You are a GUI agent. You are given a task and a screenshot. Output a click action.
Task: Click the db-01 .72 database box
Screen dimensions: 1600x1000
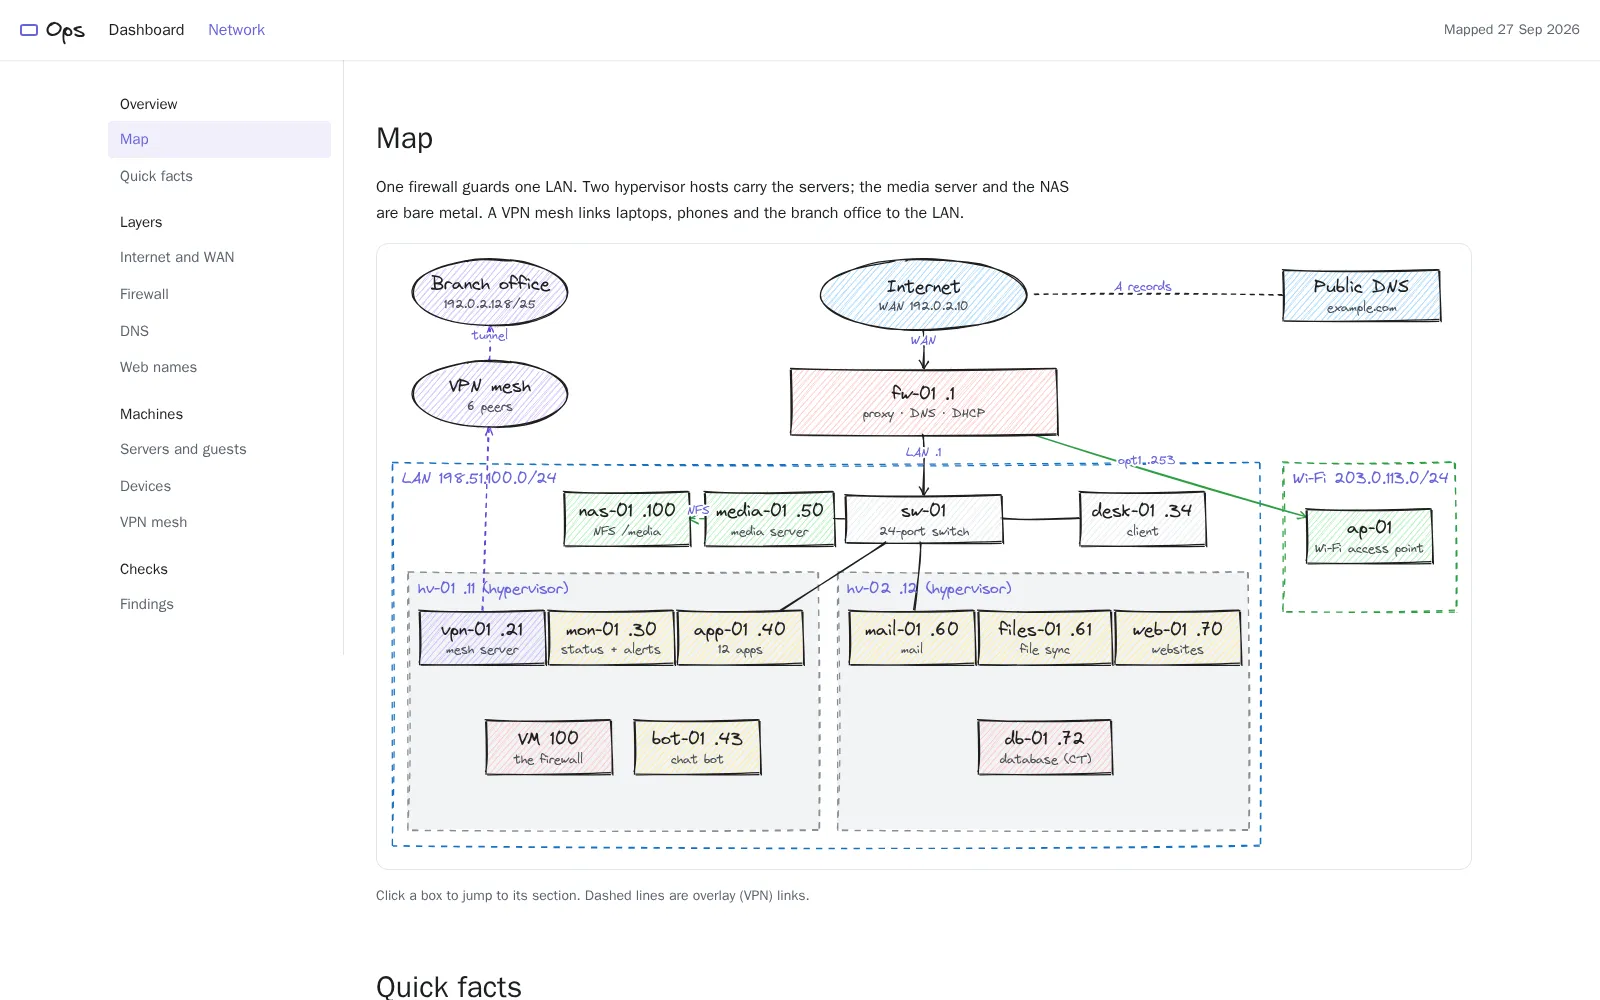[1045, 747]
